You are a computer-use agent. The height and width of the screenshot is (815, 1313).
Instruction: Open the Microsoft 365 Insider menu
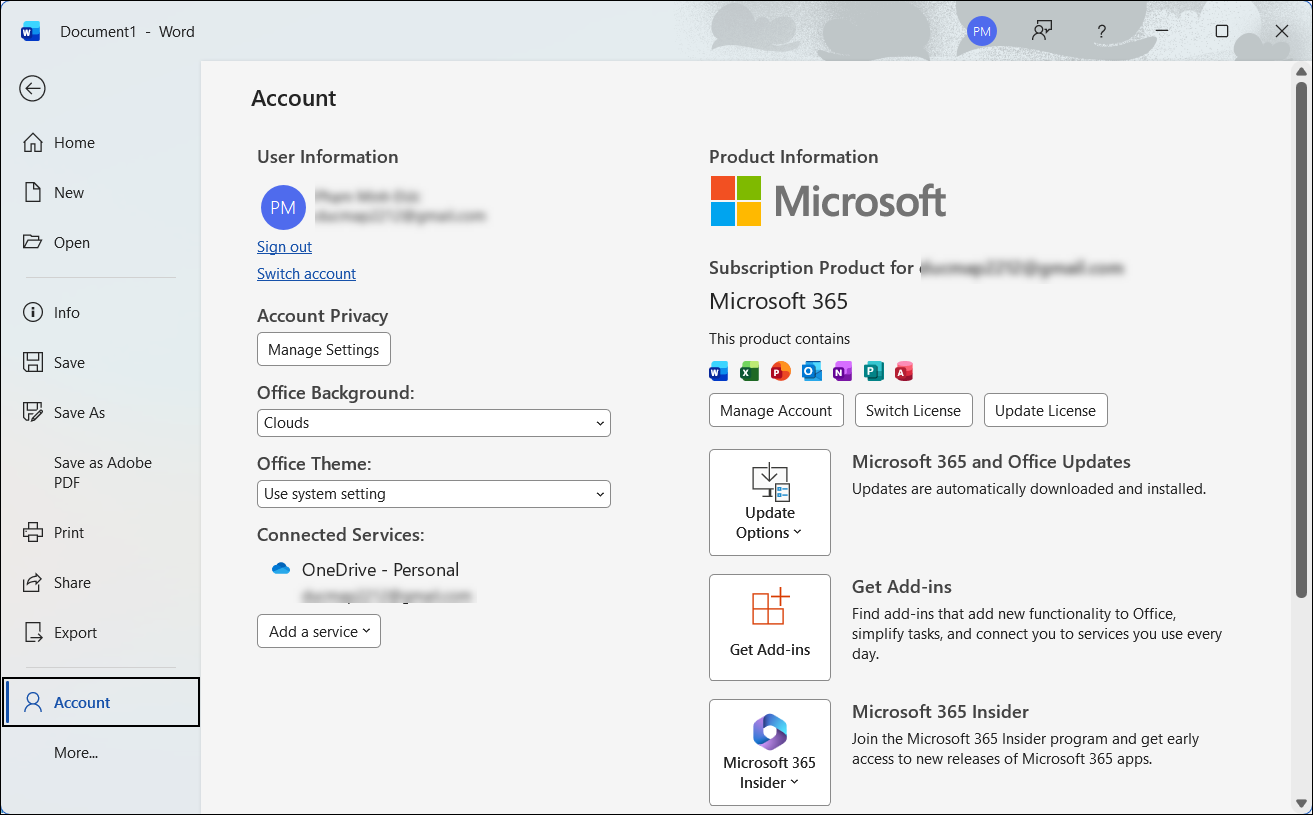click(770, 752)
